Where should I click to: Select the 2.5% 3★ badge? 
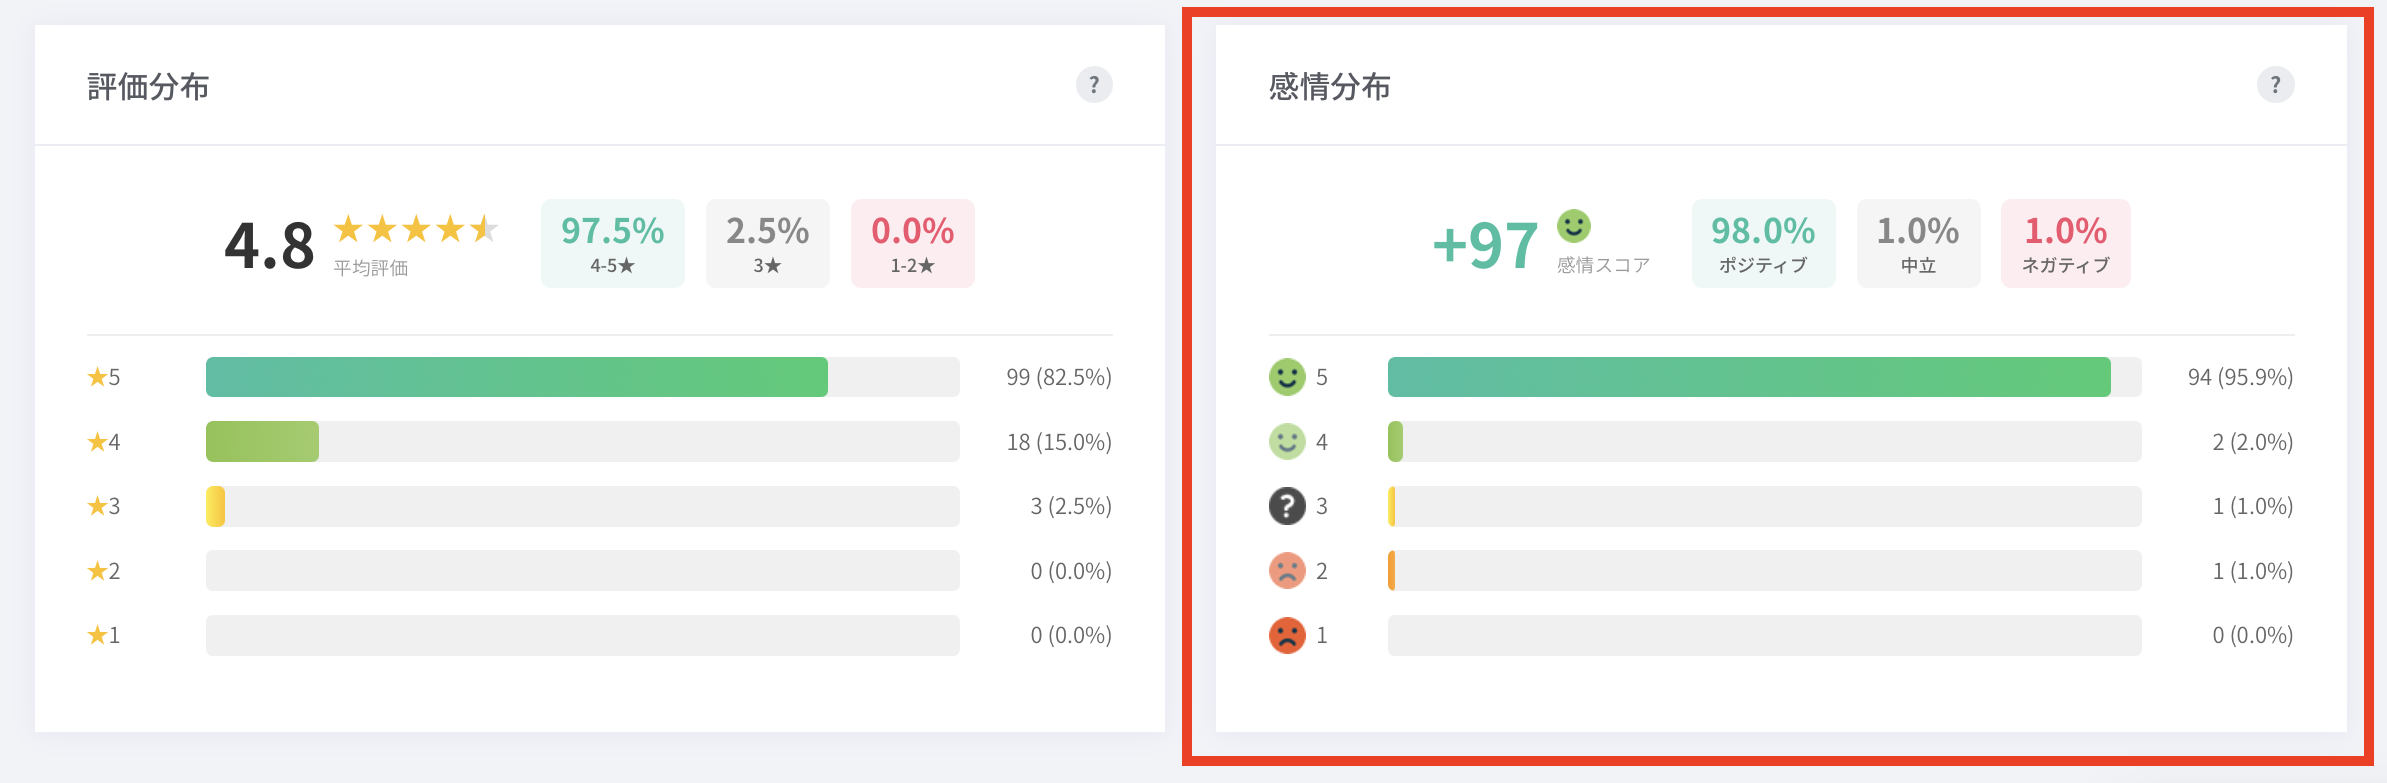(x=767, y=243)
